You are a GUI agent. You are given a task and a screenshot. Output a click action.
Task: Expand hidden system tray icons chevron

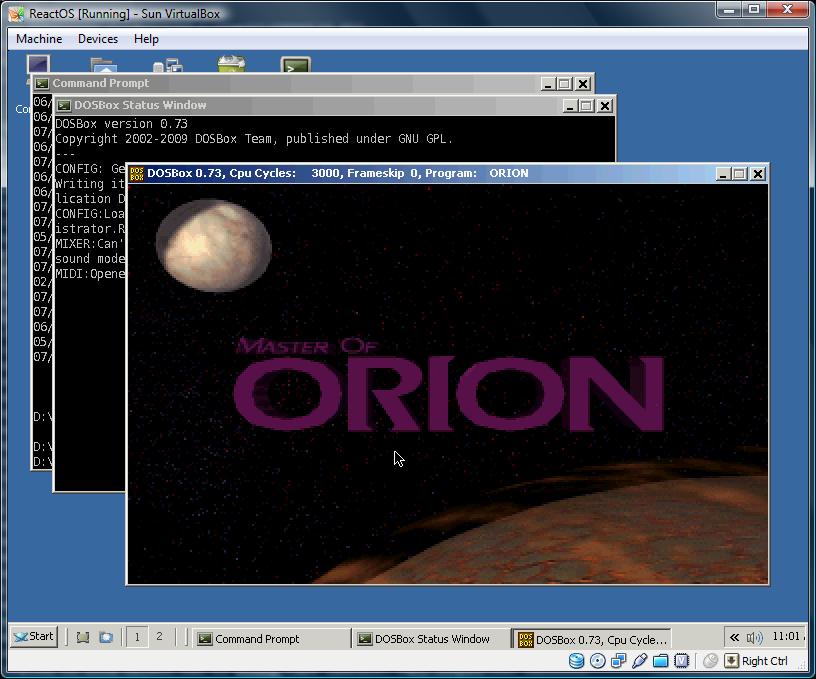click(x=734, y=637)
